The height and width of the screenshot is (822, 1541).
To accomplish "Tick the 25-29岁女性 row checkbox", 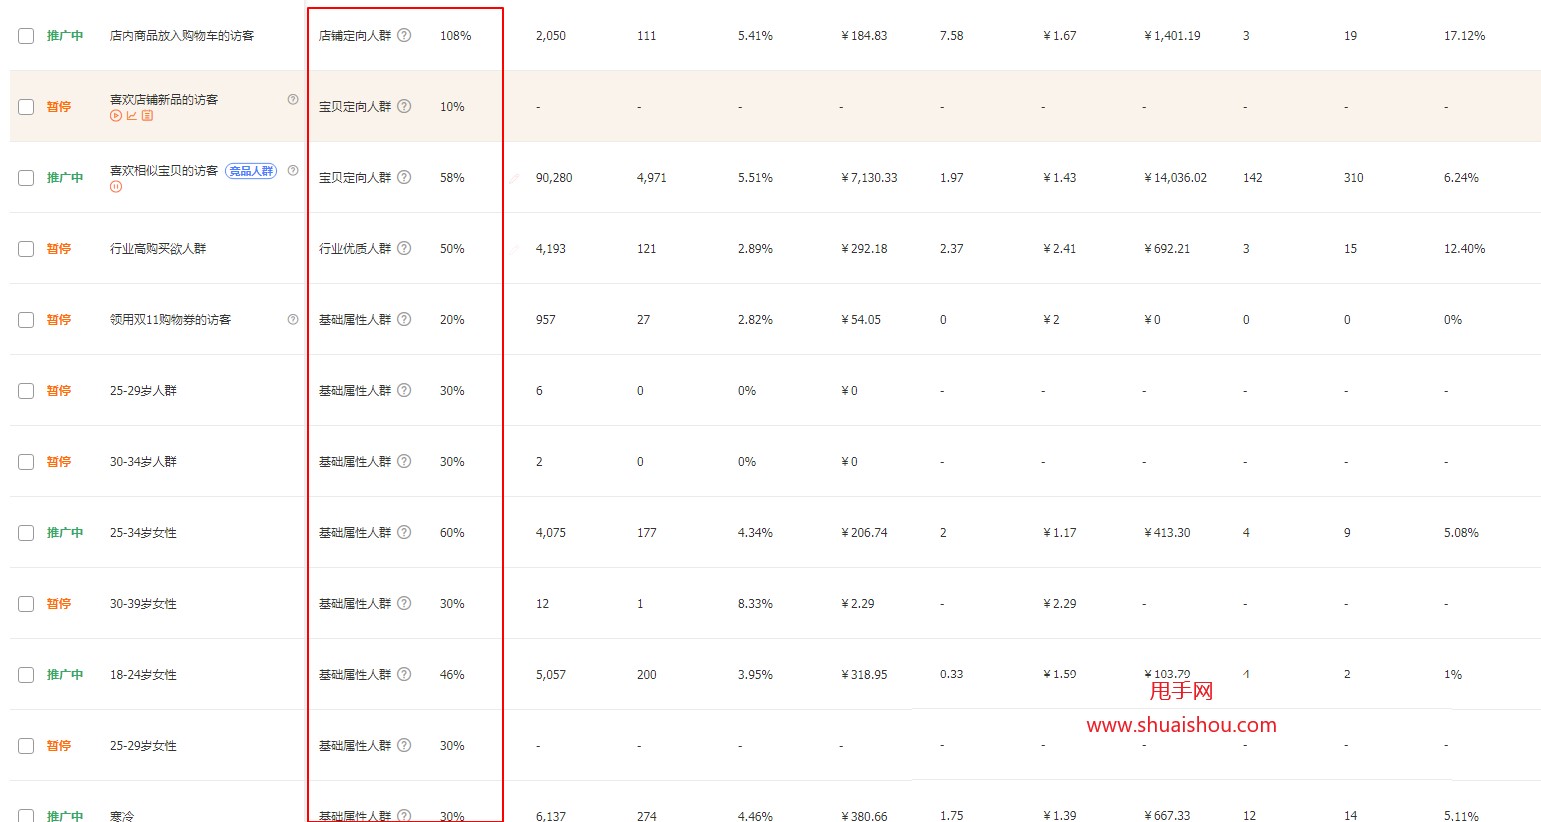I will click(x=26, y=746).
